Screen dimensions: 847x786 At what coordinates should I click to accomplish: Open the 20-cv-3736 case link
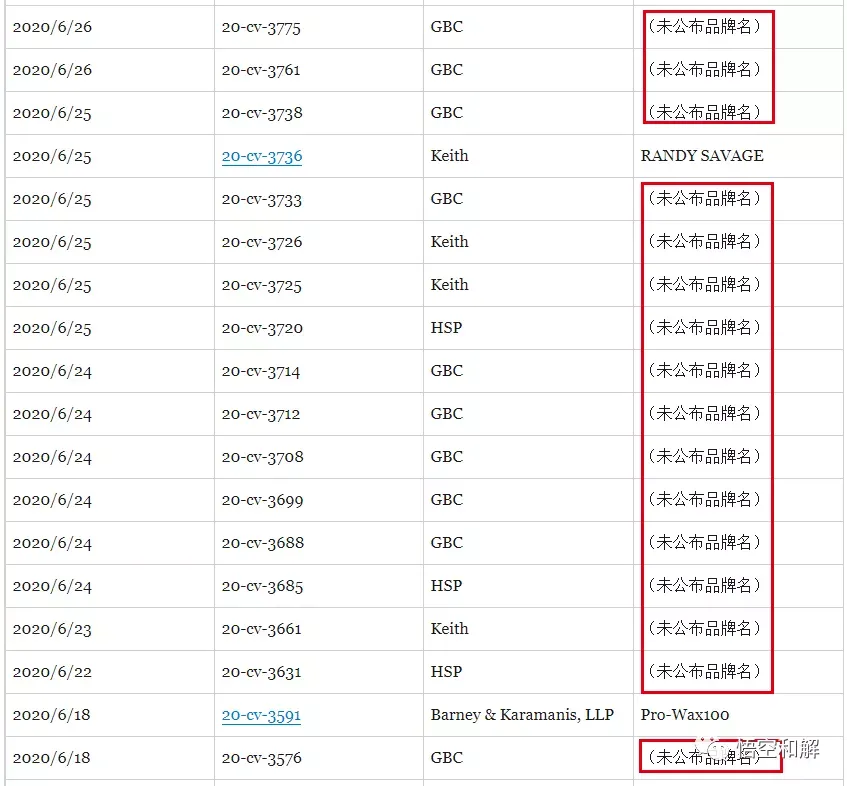pyautogui.click(x=261, y=156)
